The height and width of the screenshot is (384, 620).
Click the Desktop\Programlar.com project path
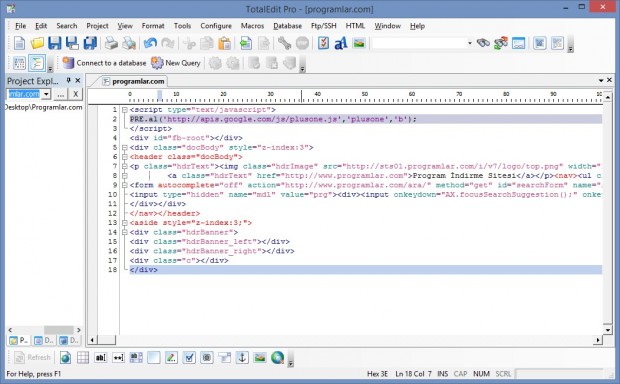point(44,107)
